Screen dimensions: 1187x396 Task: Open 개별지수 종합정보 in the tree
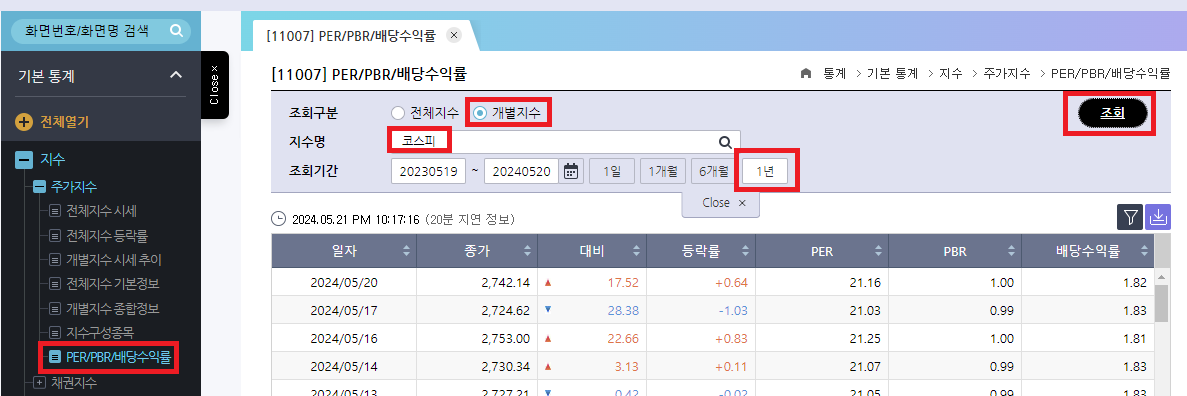[x=113, y=308]
